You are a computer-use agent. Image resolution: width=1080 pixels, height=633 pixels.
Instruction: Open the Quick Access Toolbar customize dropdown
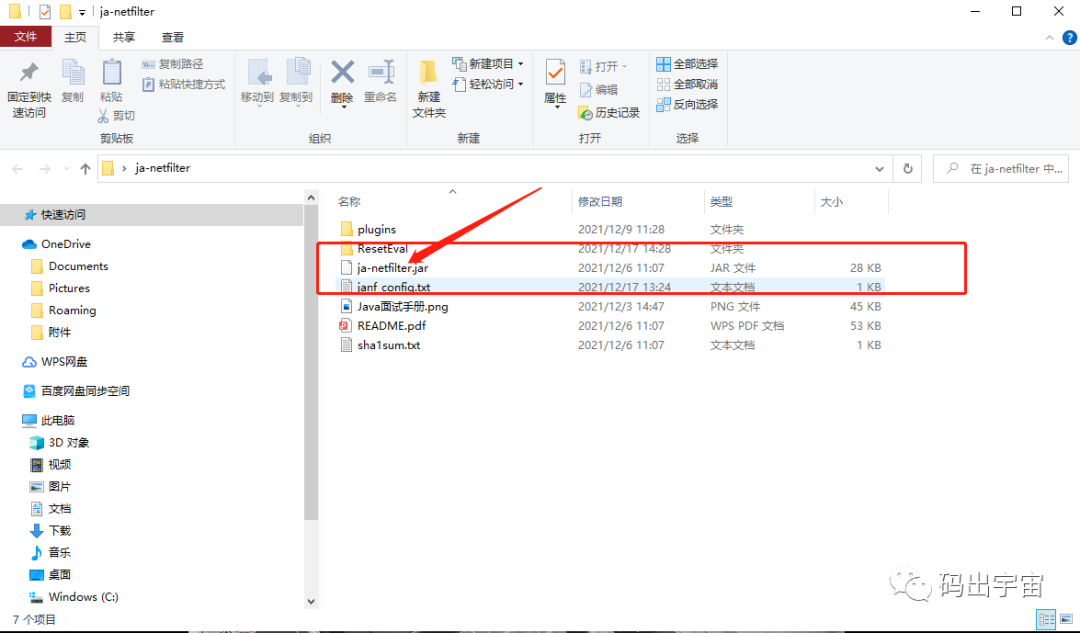coord(82,12)
